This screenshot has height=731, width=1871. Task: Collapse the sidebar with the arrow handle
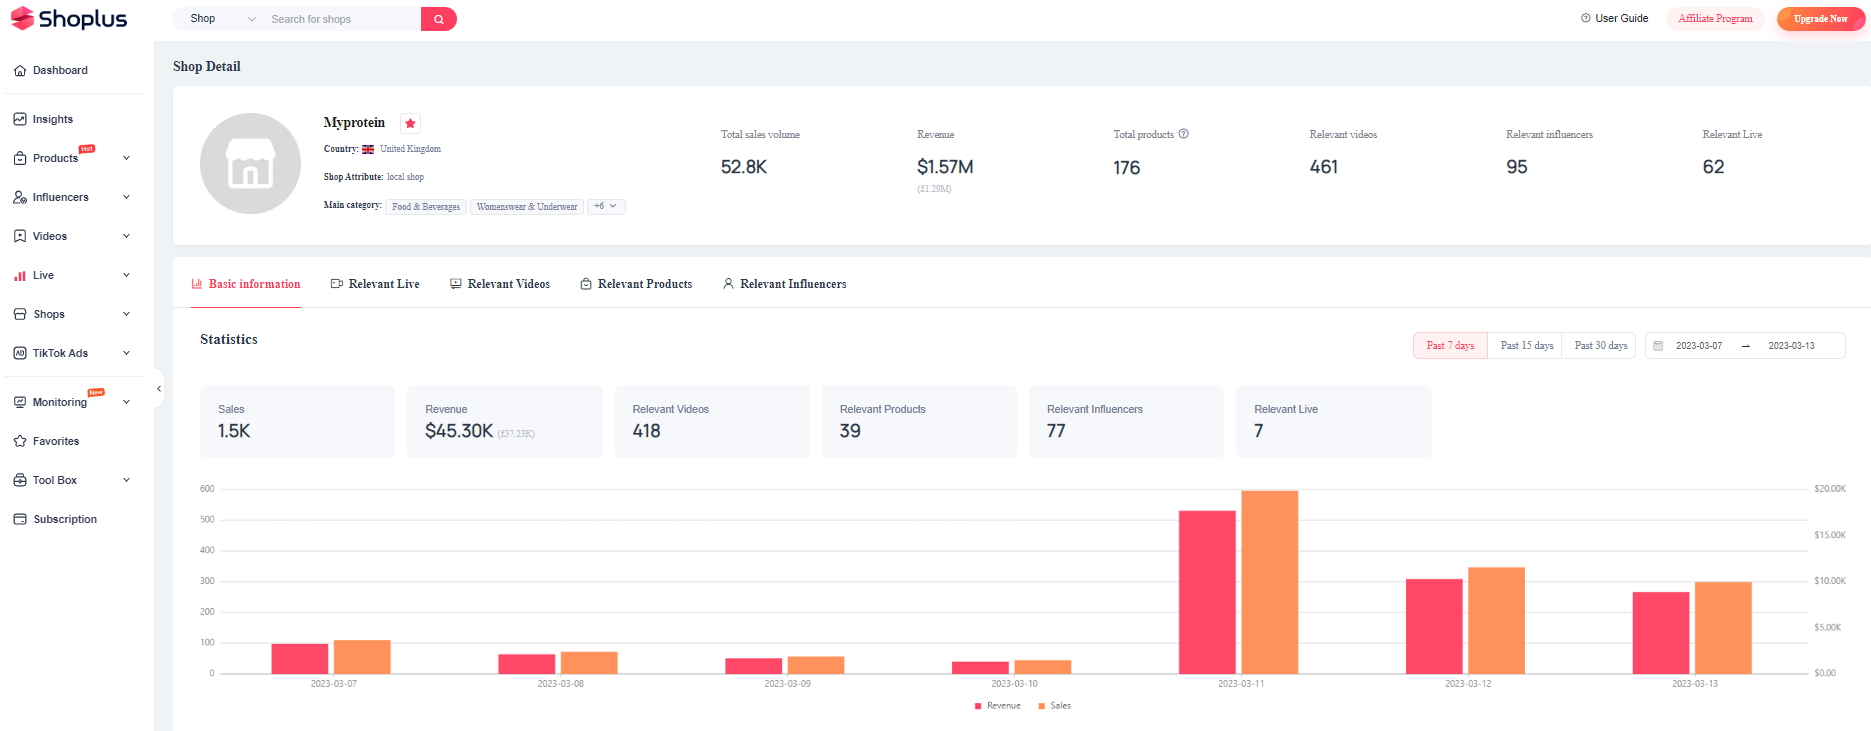point(158,389)
